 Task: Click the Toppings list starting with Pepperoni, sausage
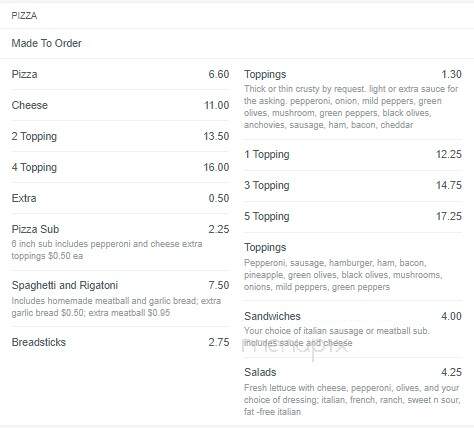pos(343,275)
